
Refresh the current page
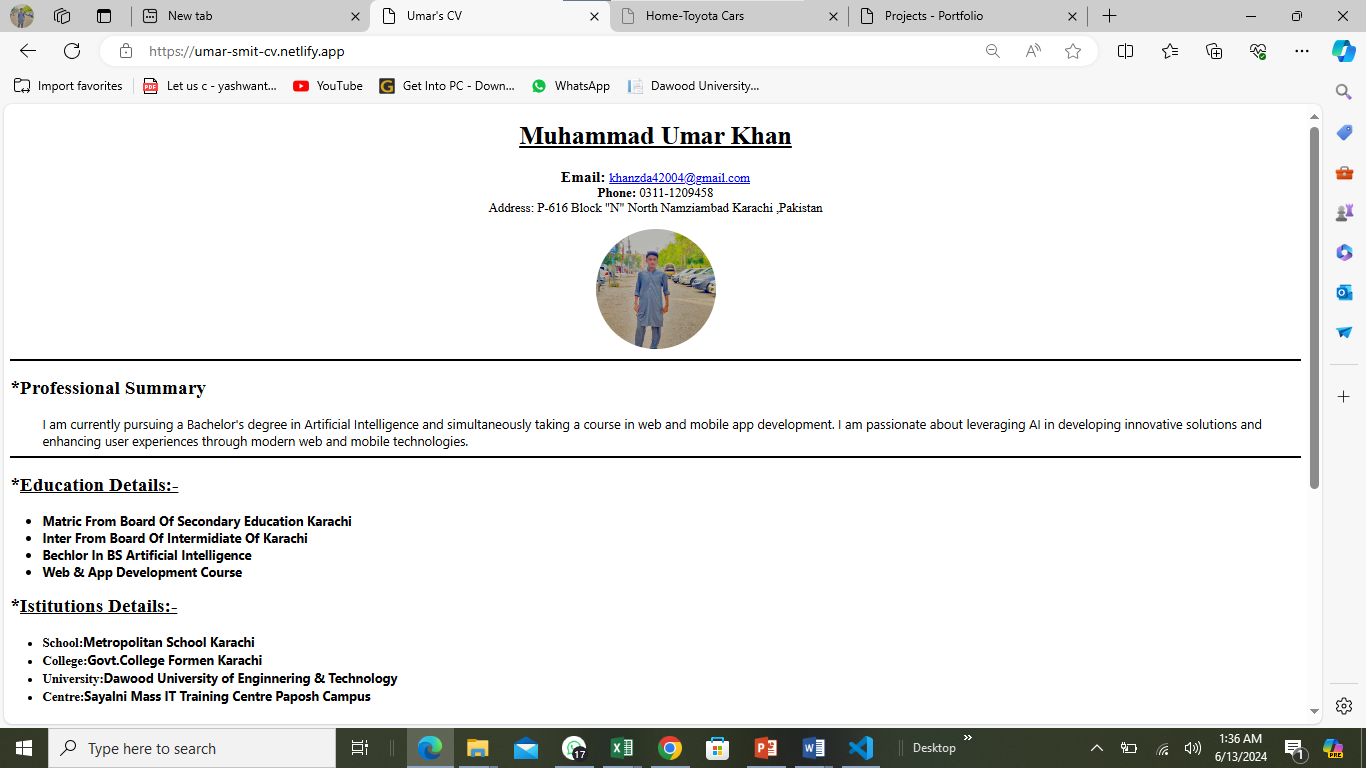tap(72, 51)
